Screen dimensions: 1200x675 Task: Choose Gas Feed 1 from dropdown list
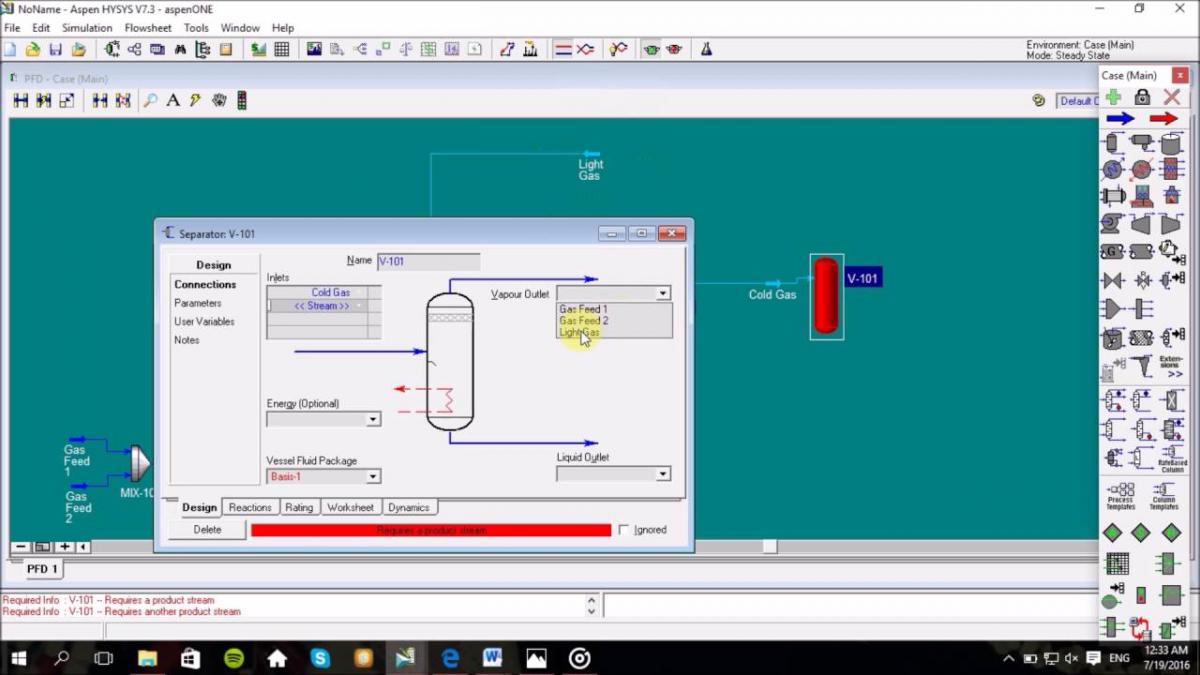point(583,309)
